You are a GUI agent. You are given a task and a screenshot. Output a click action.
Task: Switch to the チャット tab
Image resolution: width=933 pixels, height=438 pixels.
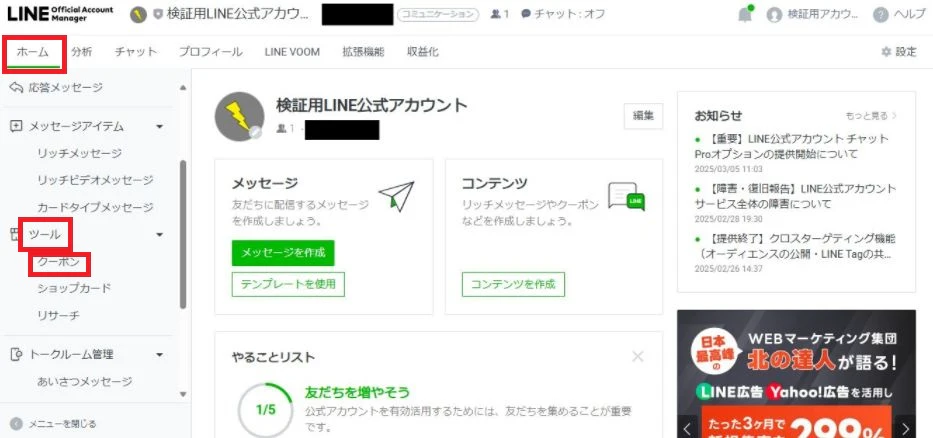pos(136,52)
